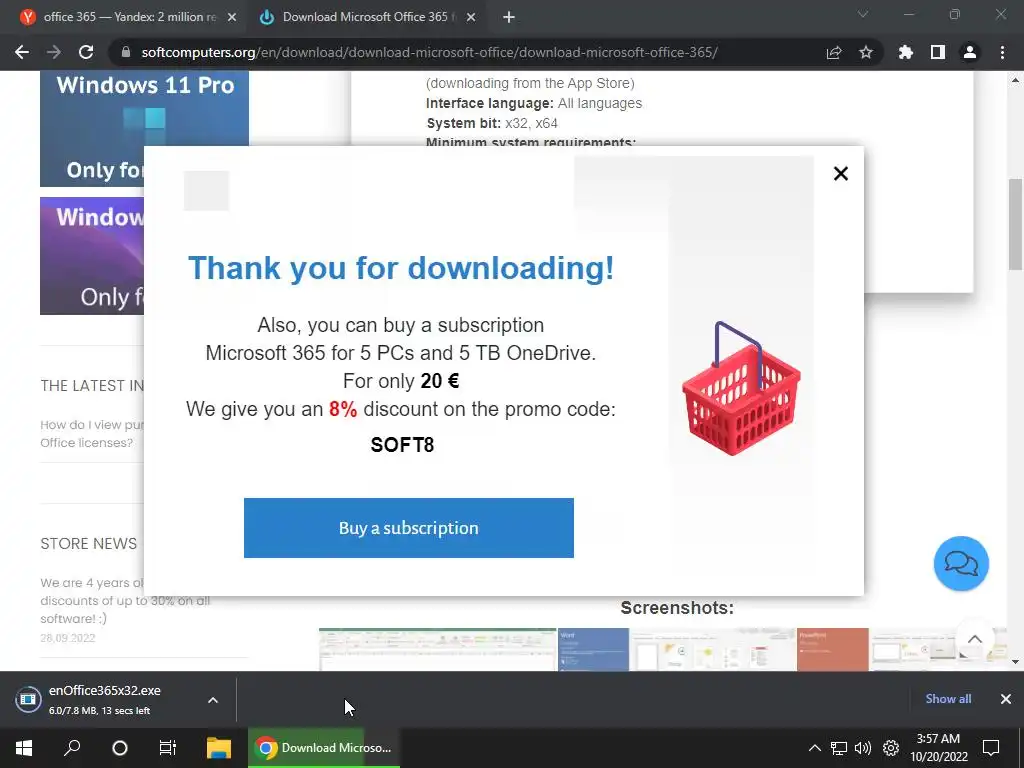
Task: Open the Extensions puzzle icon
Action: point(906,52)
